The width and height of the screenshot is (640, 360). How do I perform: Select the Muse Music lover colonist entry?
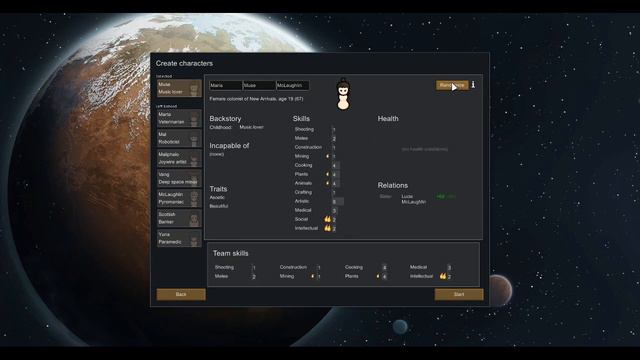click(x=180, y=88)
